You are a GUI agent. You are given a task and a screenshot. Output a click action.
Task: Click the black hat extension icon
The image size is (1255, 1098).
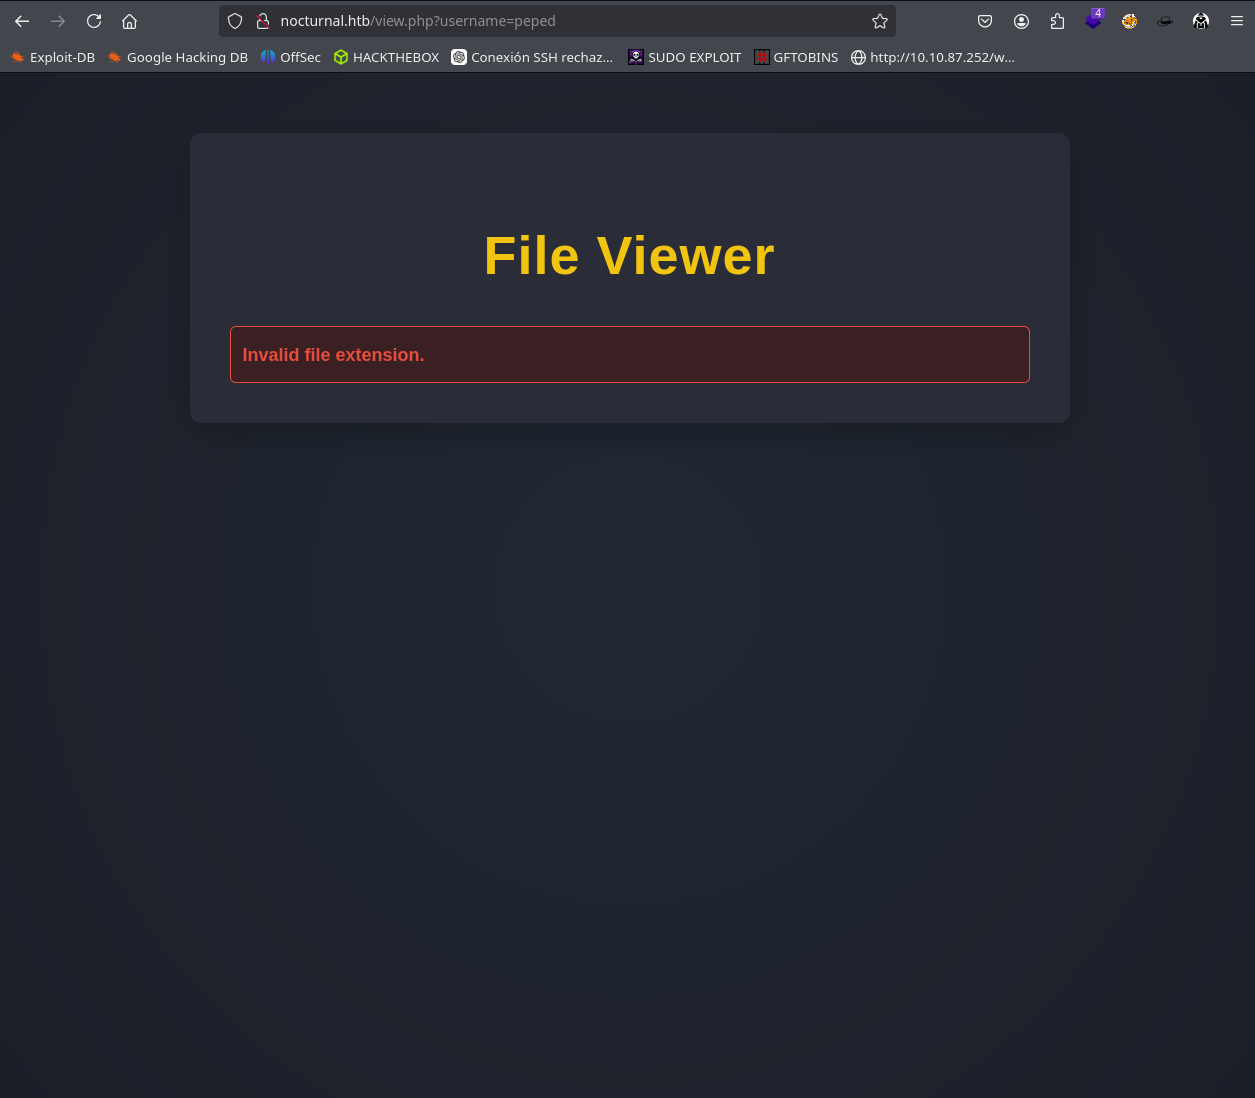1165,21
